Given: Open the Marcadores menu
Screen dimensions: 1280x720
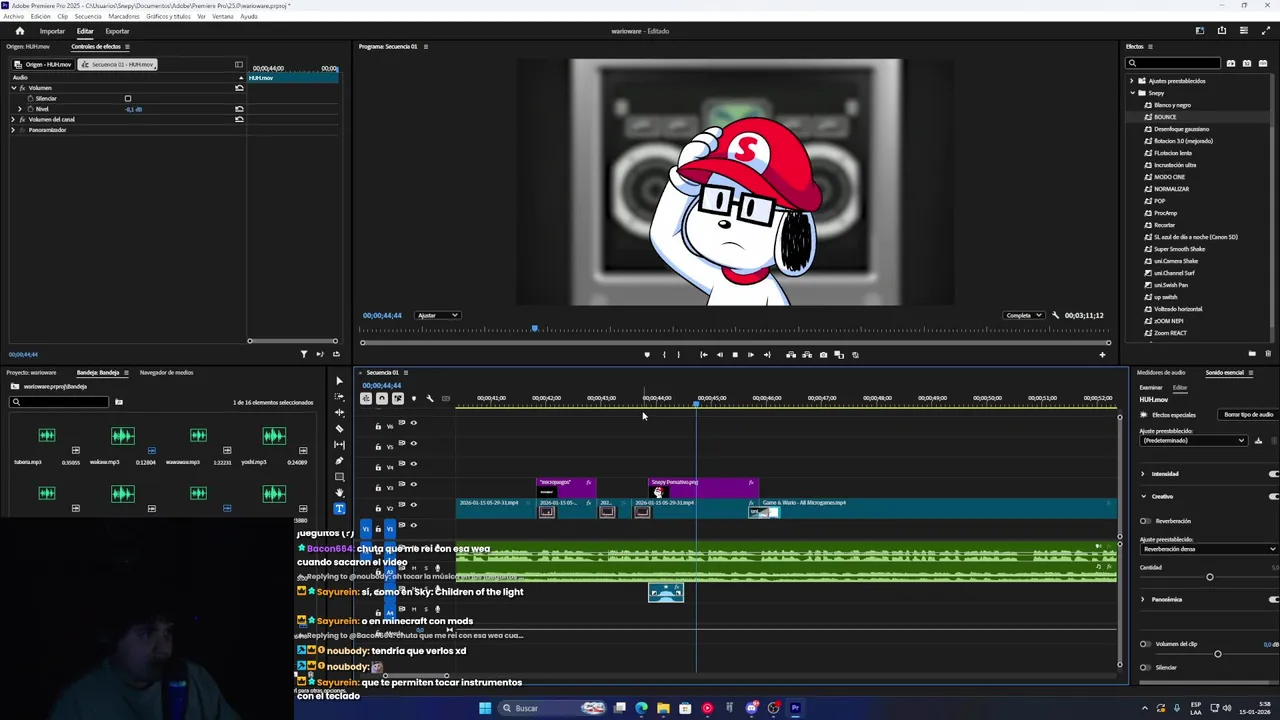Looking at the screenshot, I should coord(124,16).
